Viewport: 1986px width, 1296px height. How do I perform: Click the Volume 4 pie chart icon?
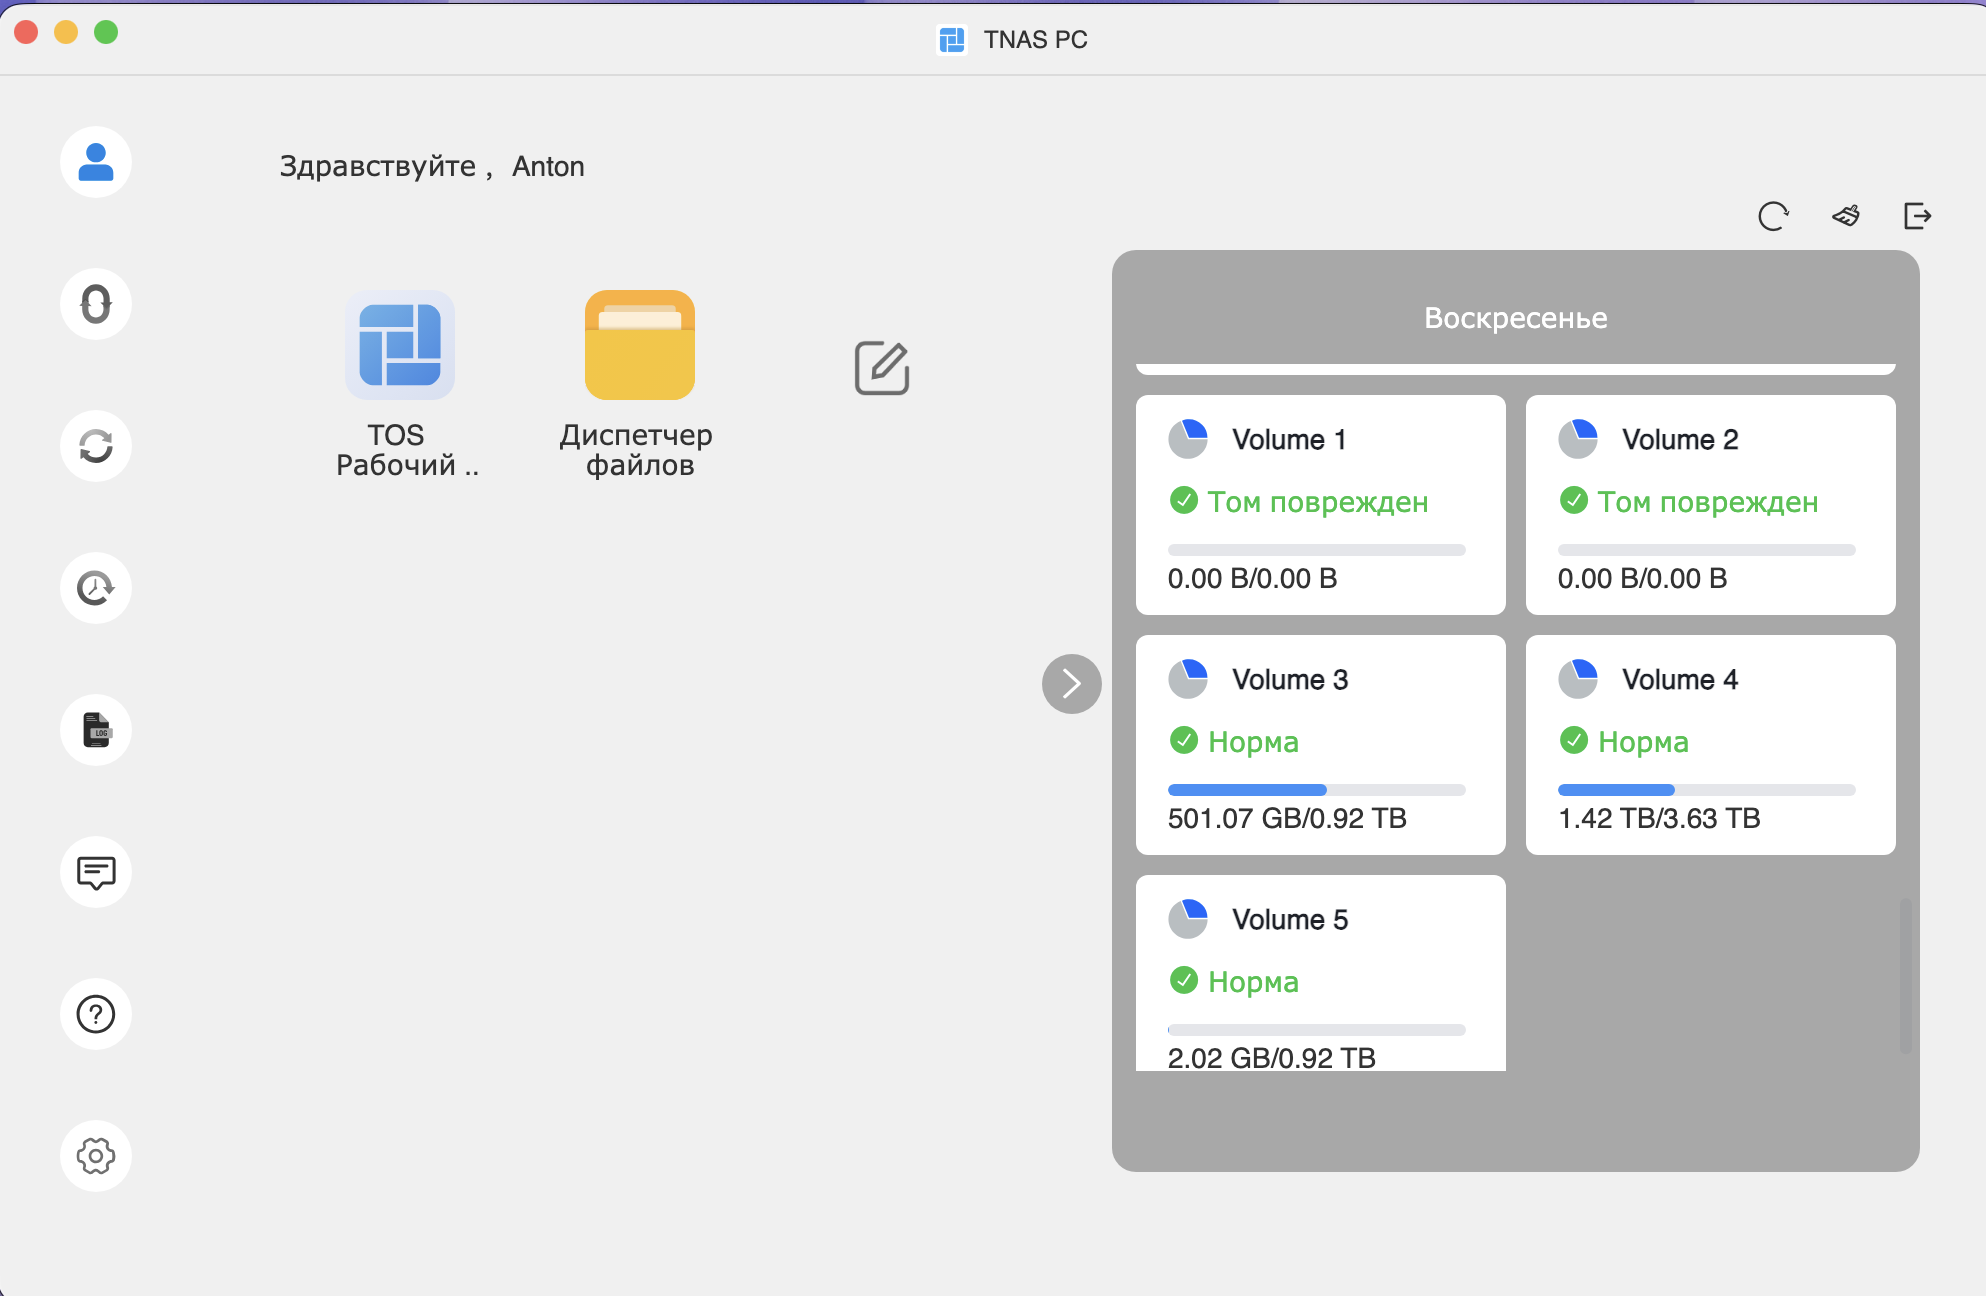pyautogui.click(x=1578, y=679)
